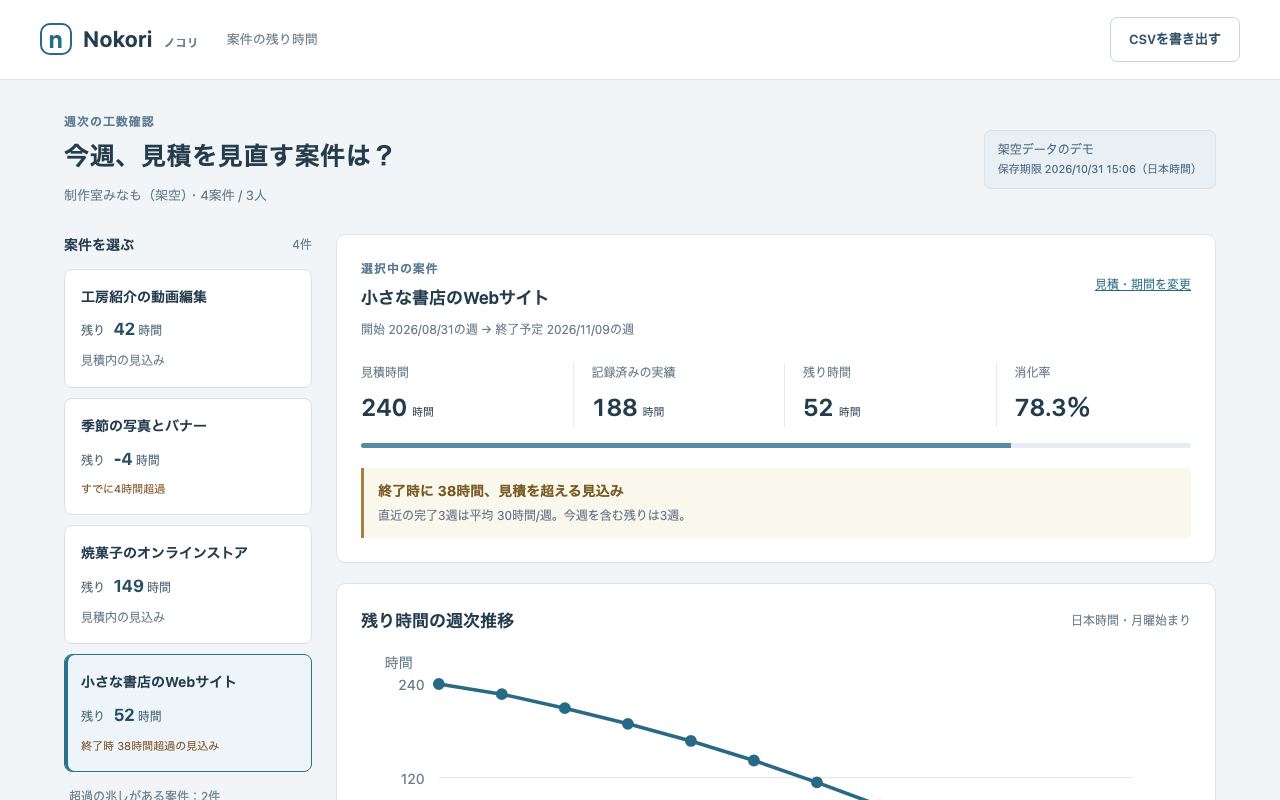Viewport: 1280px width, 800px height.
Task: Click the chart point at 240 hours
Action: click(x=438, y=684)
